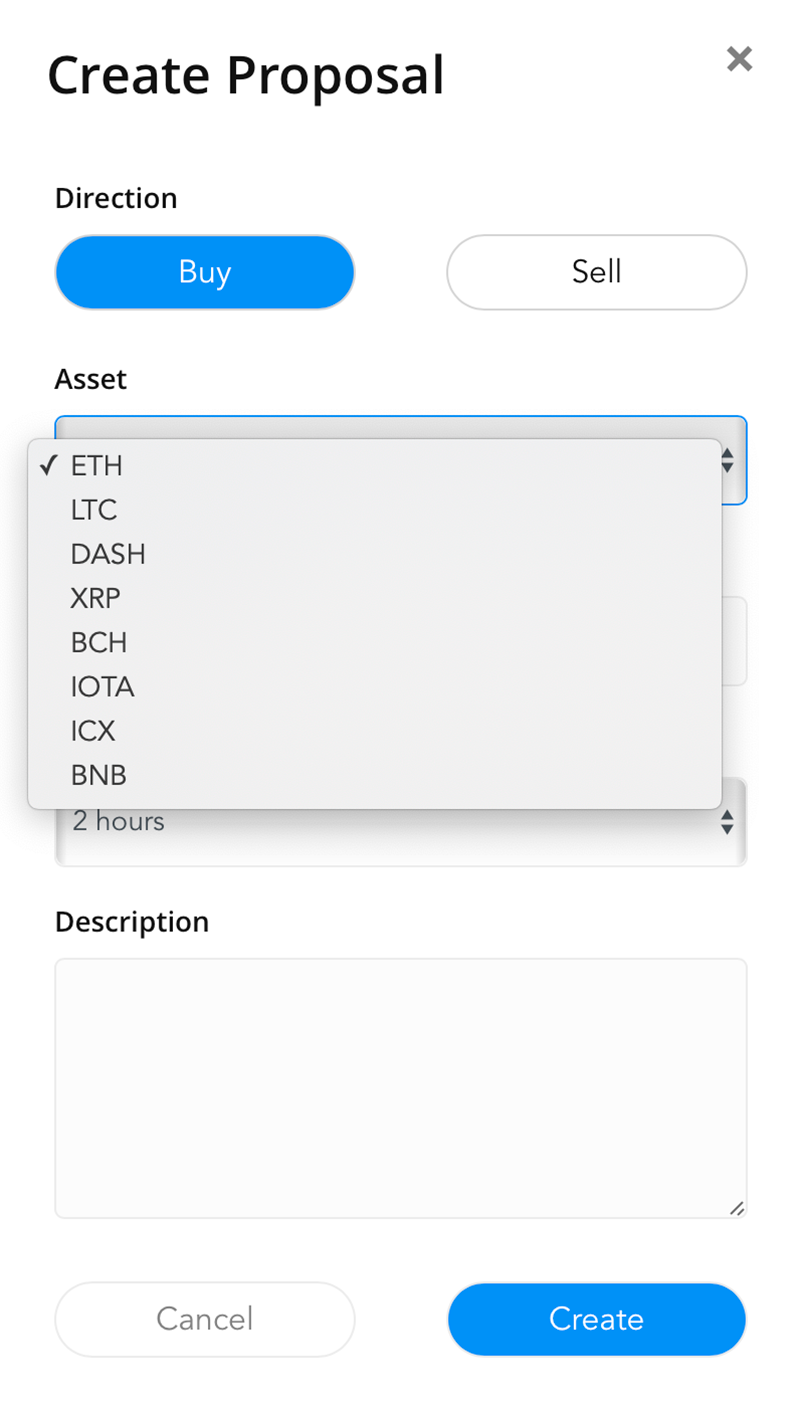Image resolution: width=800 pixels, height=1408 pixels.
Task: Focus the Description text area
Action: pos(401,1088)
